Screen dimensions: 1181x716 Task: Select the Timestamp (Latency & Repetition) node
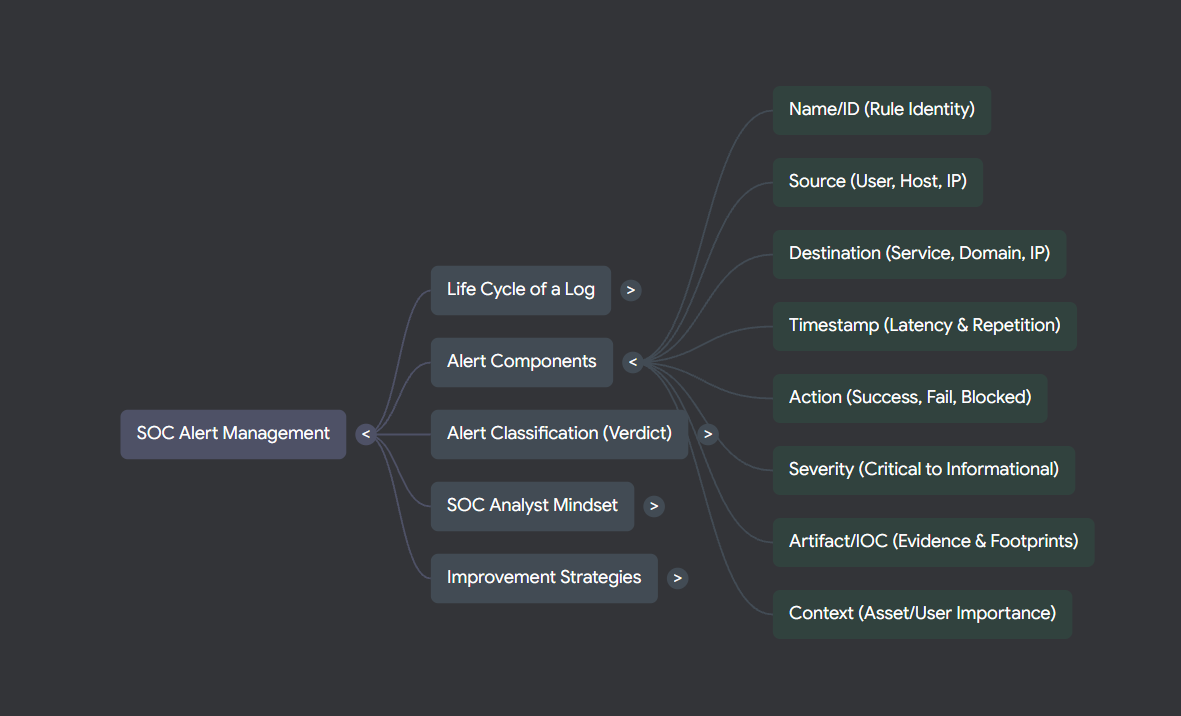click(x=924, y=326)
